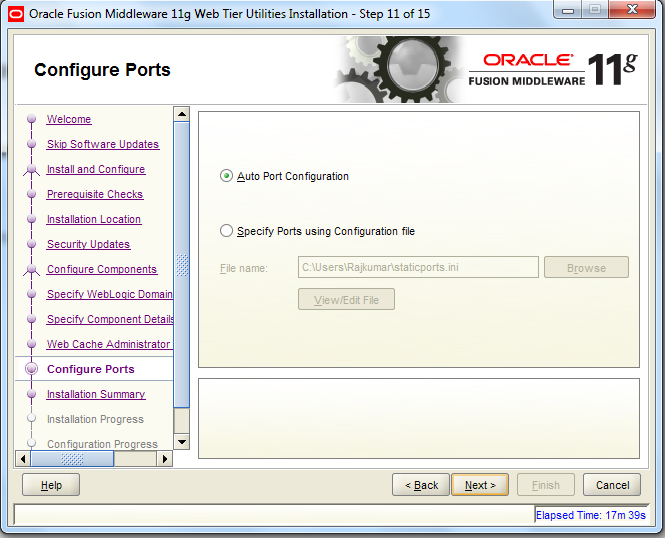This screenshot has width=665, height=538.
Task: Open Specify WebLogic Domain step
Action: click(x=109, y=294)
